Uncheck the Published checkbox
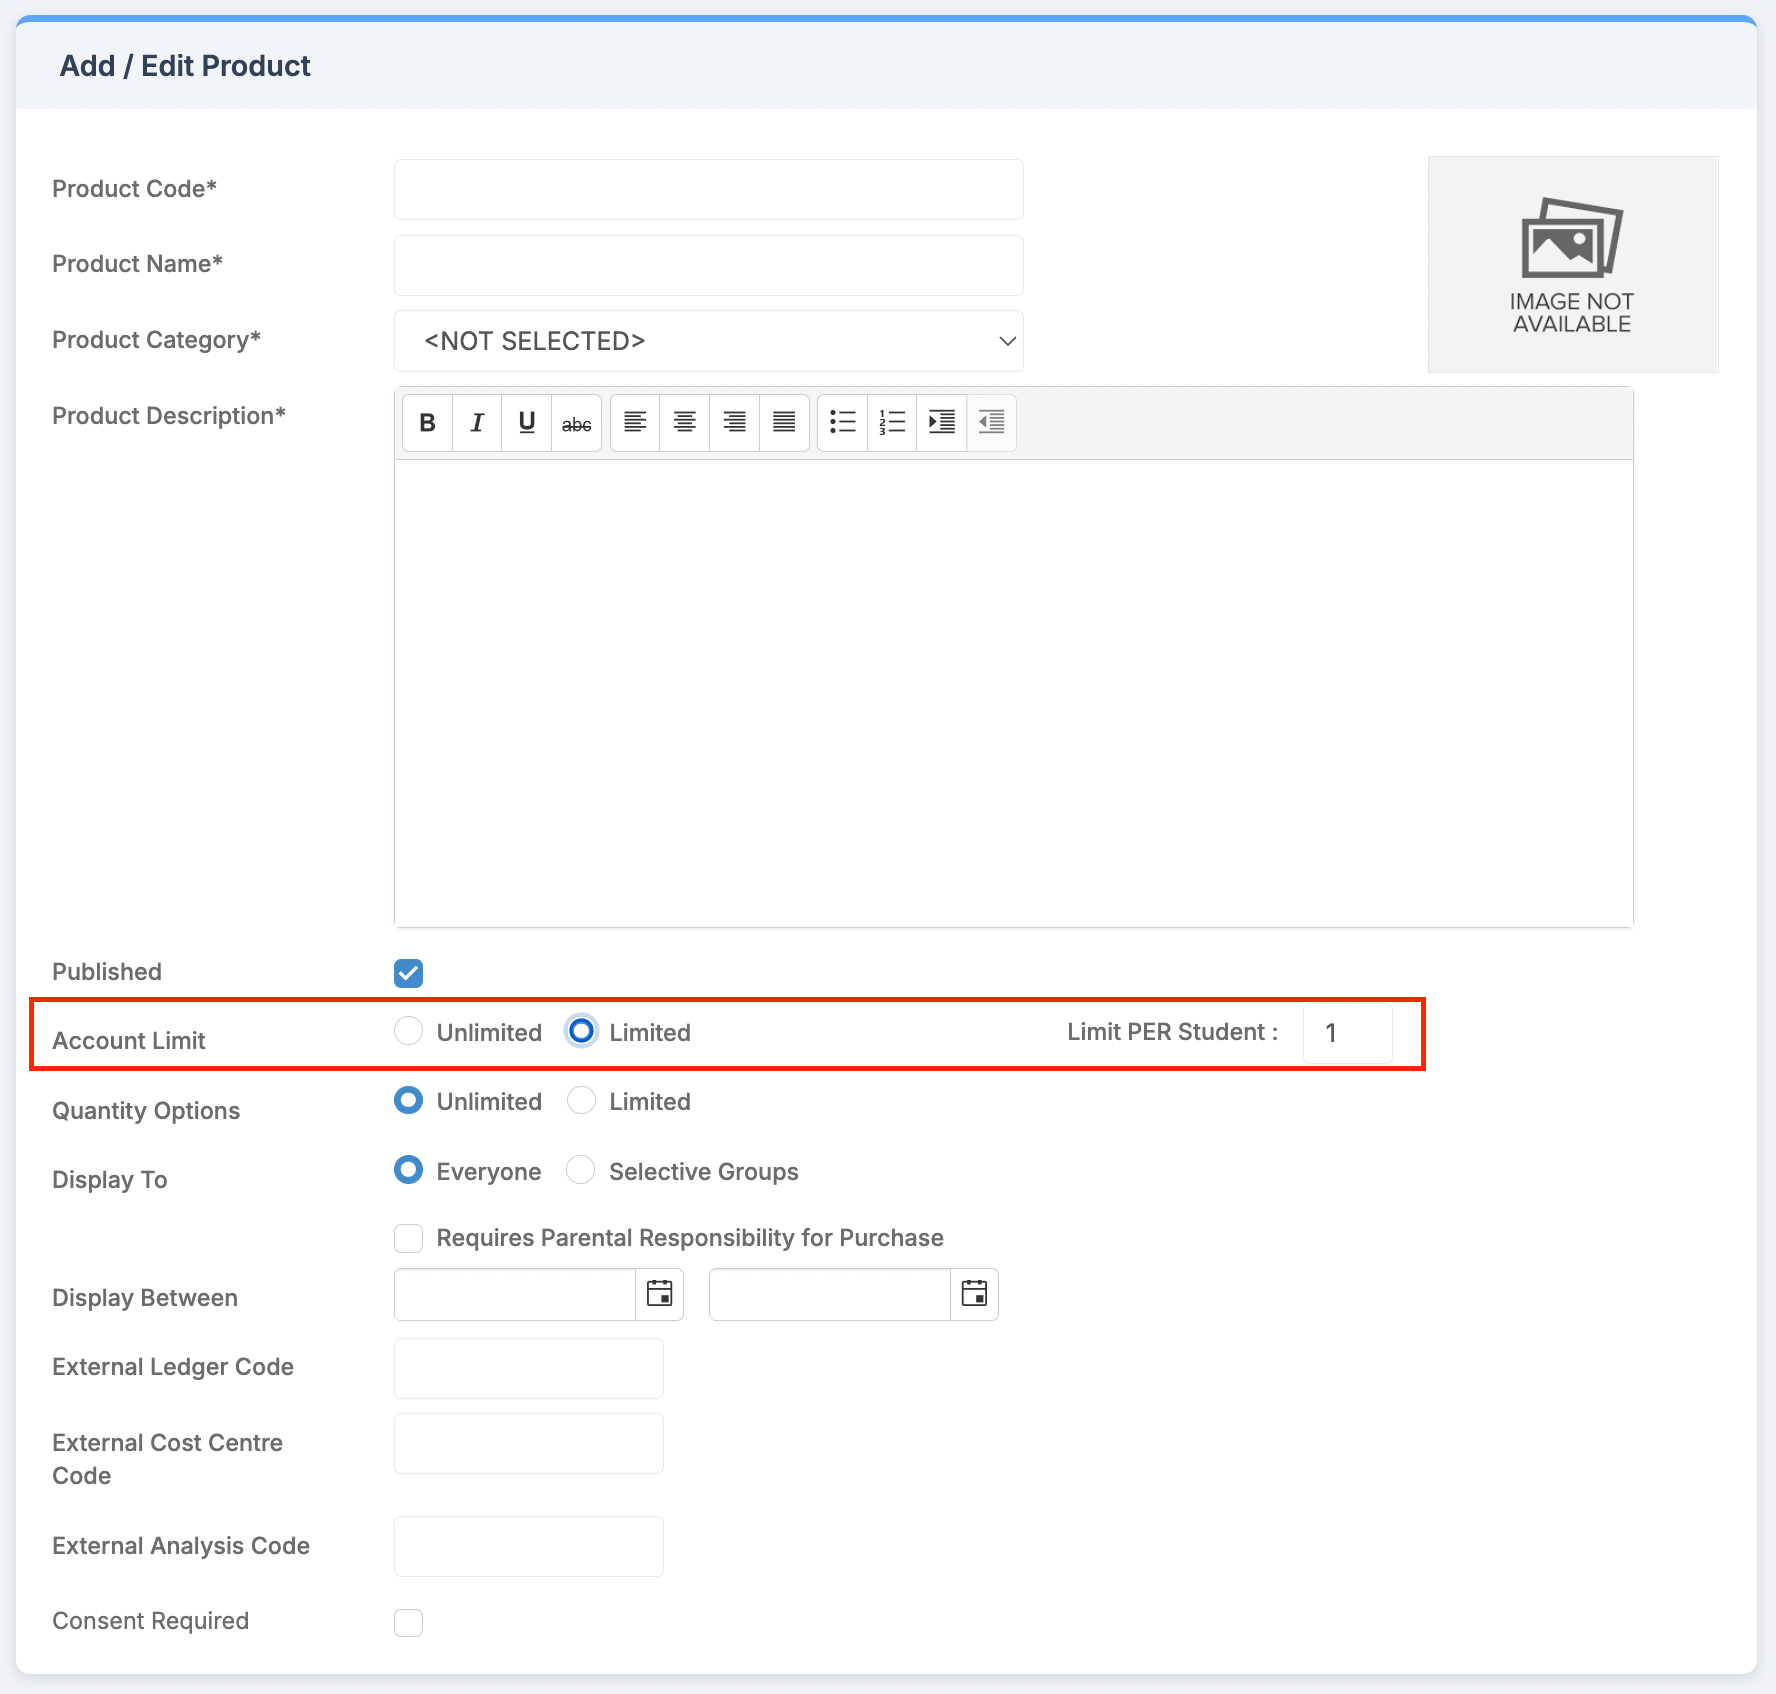 click(x=408, y=972)
